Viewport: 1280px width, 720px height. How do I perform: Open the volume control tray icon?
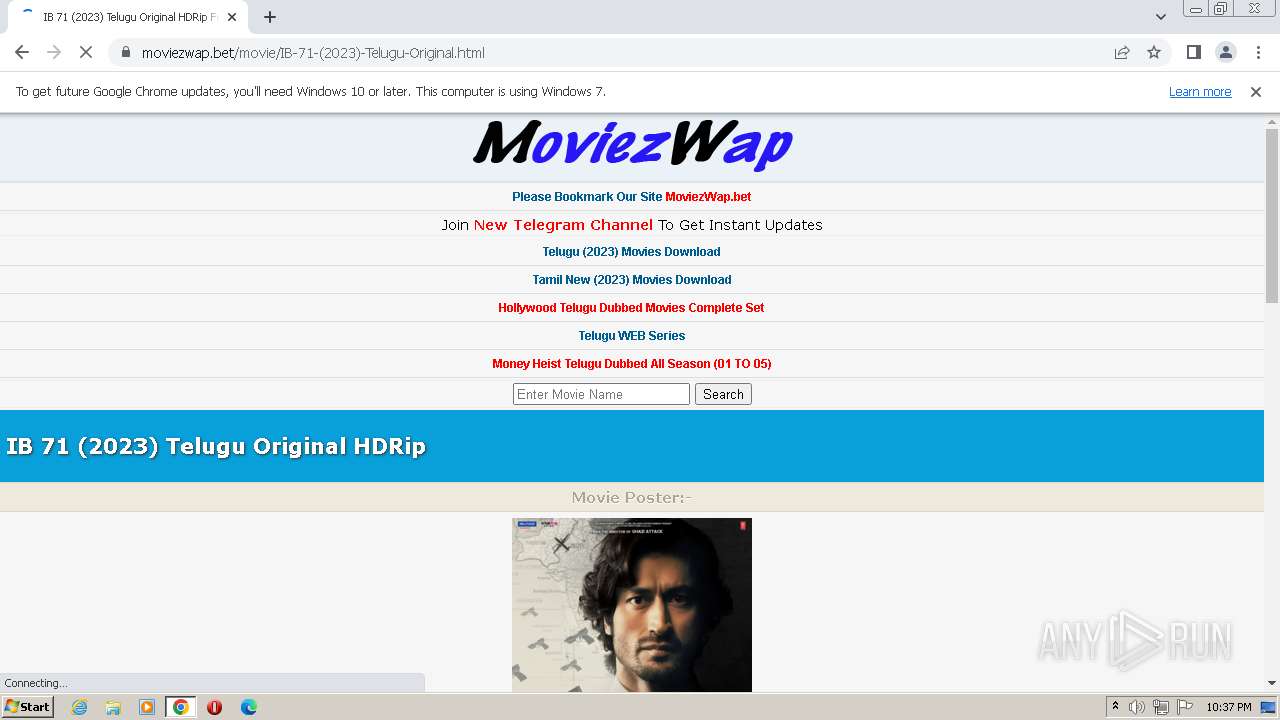point(1137,707)
